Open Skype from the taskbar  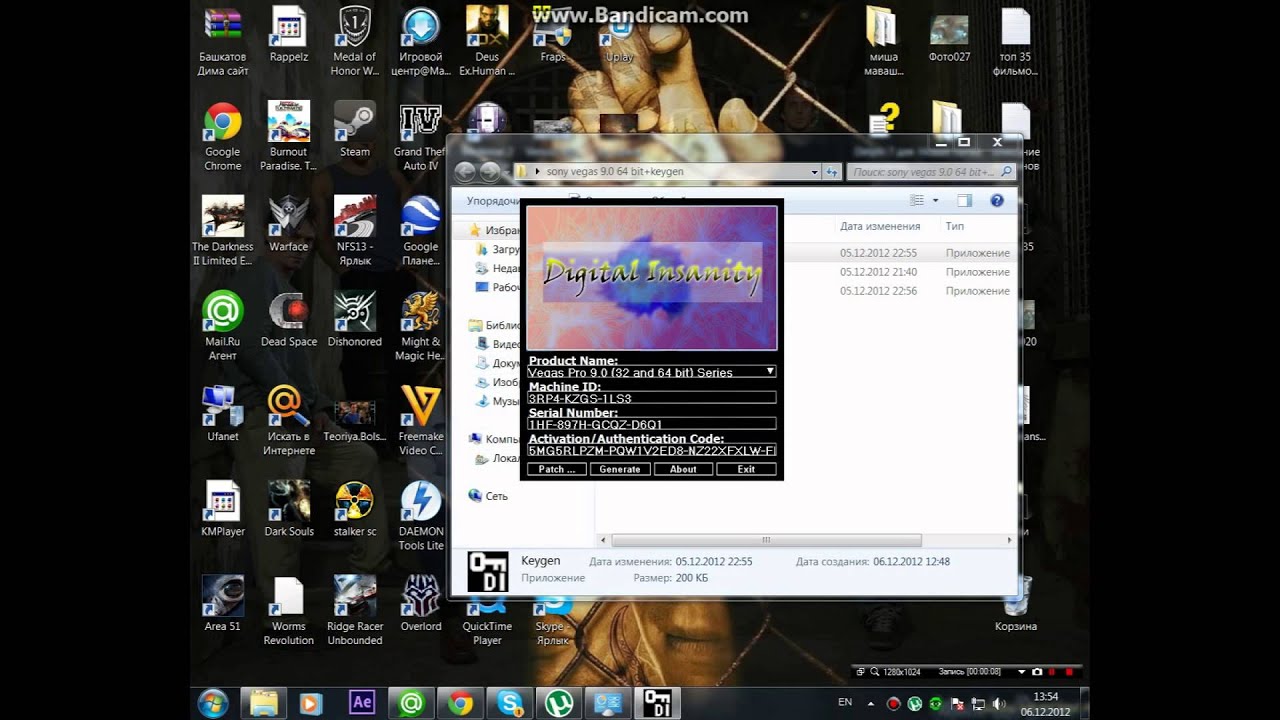[x=509, y=703]
